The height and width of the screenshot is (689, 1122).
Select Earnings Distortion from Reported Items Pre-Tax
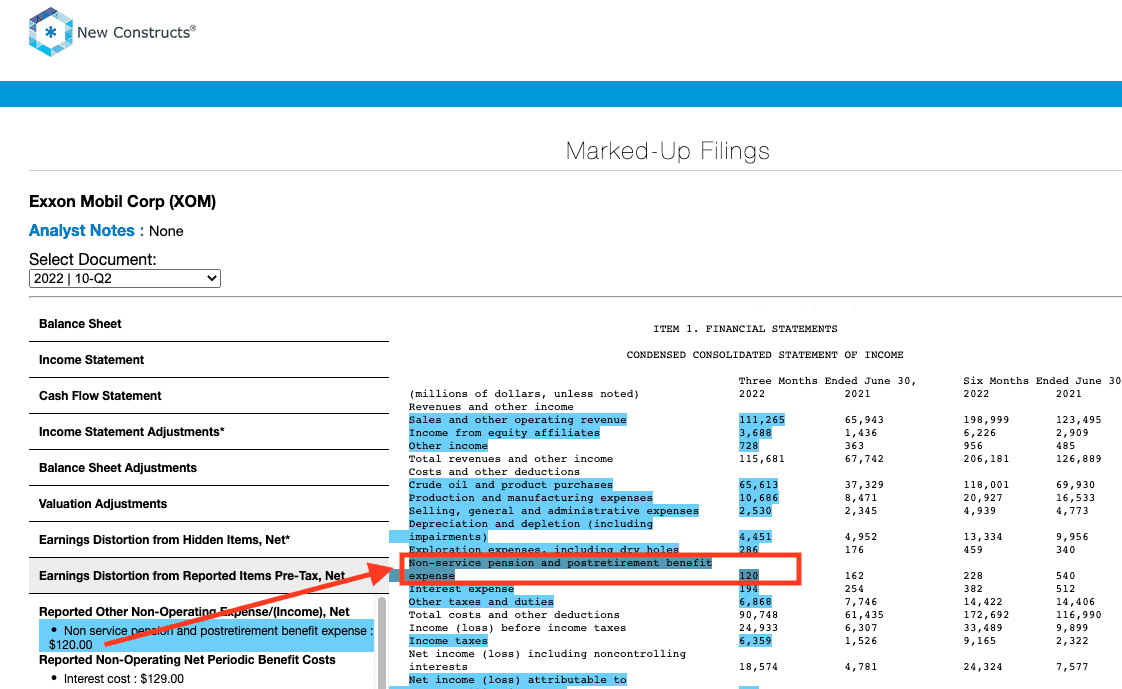209,576
